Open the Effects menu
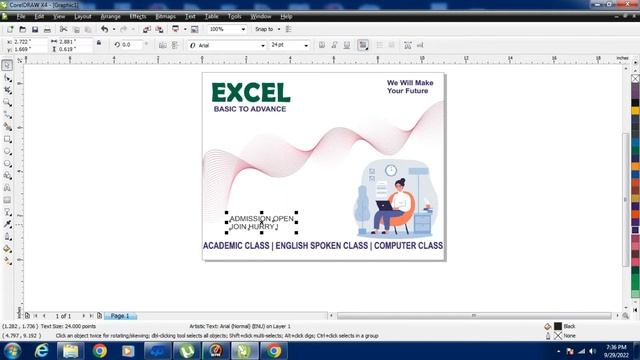This screenshot has height=360, width=640. click(138, 16)
